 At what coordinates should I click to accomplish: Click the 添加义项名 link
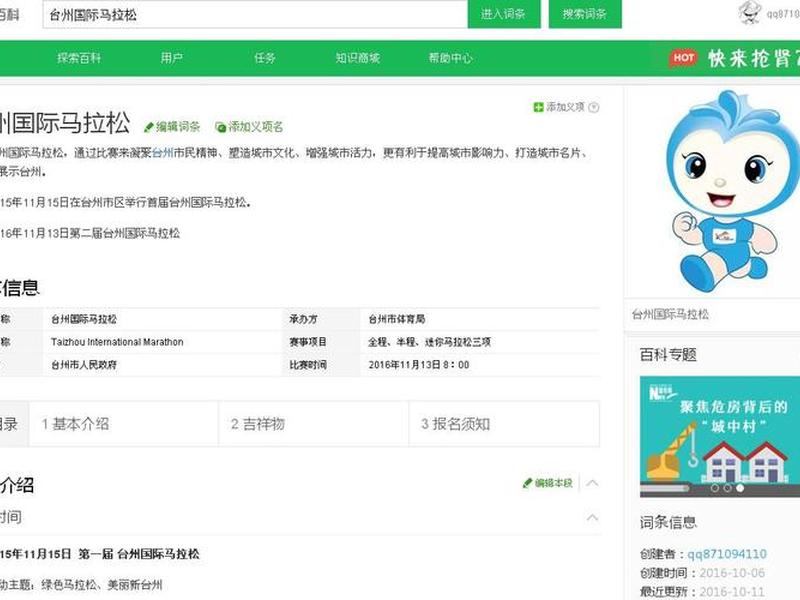255,127
